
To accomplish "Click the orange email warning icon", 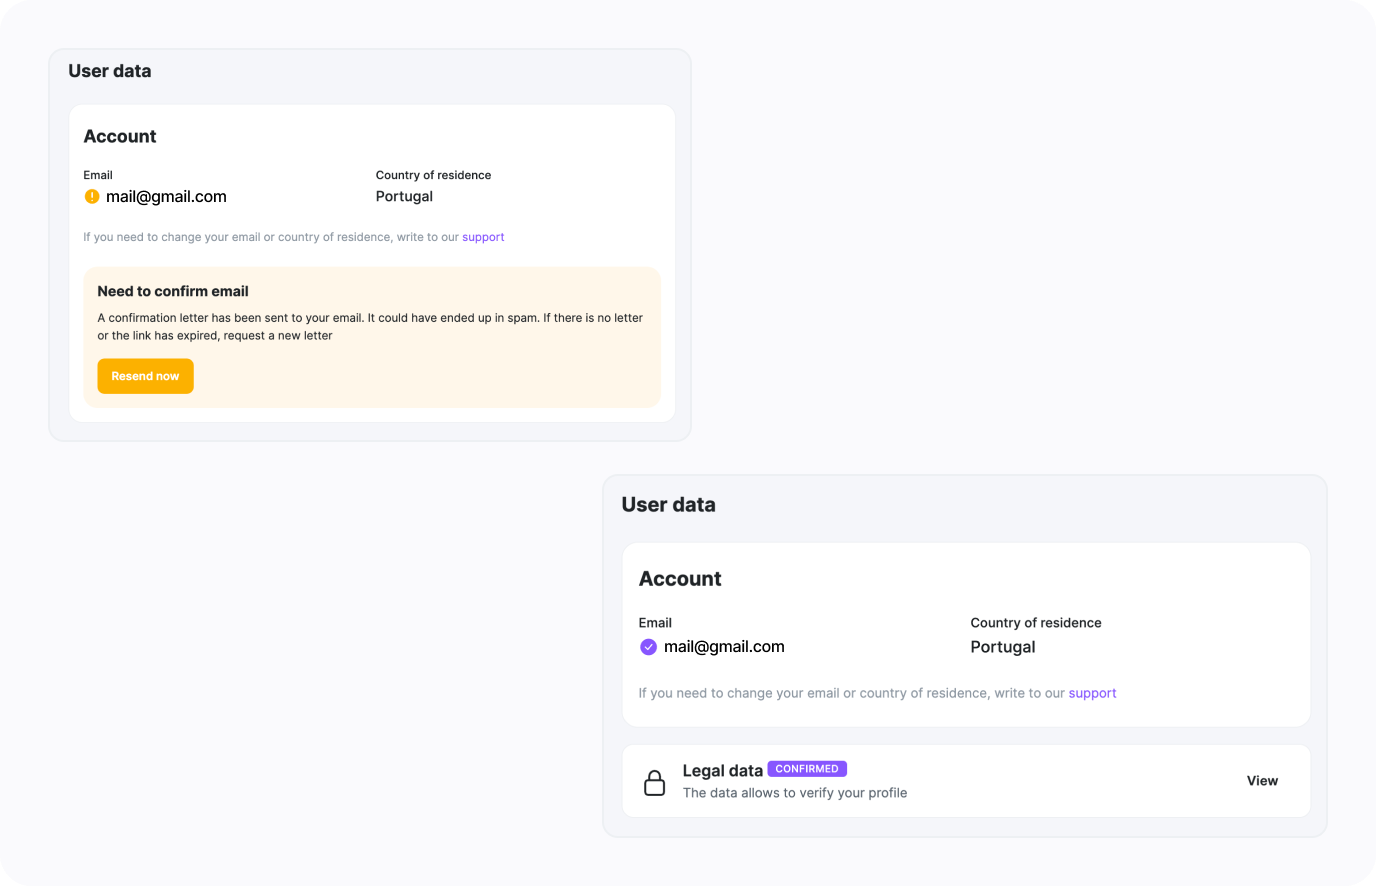I will pos(92,197).
